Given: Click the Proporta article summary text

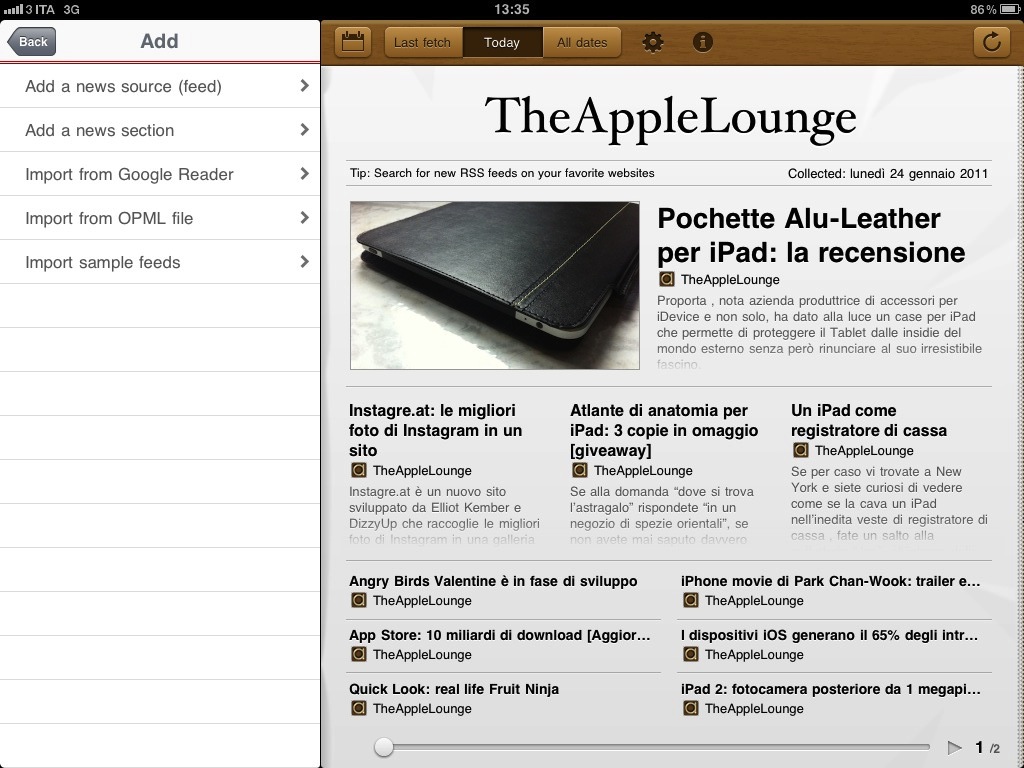Looking at the screenshot, I should click(x=819, y=332).
